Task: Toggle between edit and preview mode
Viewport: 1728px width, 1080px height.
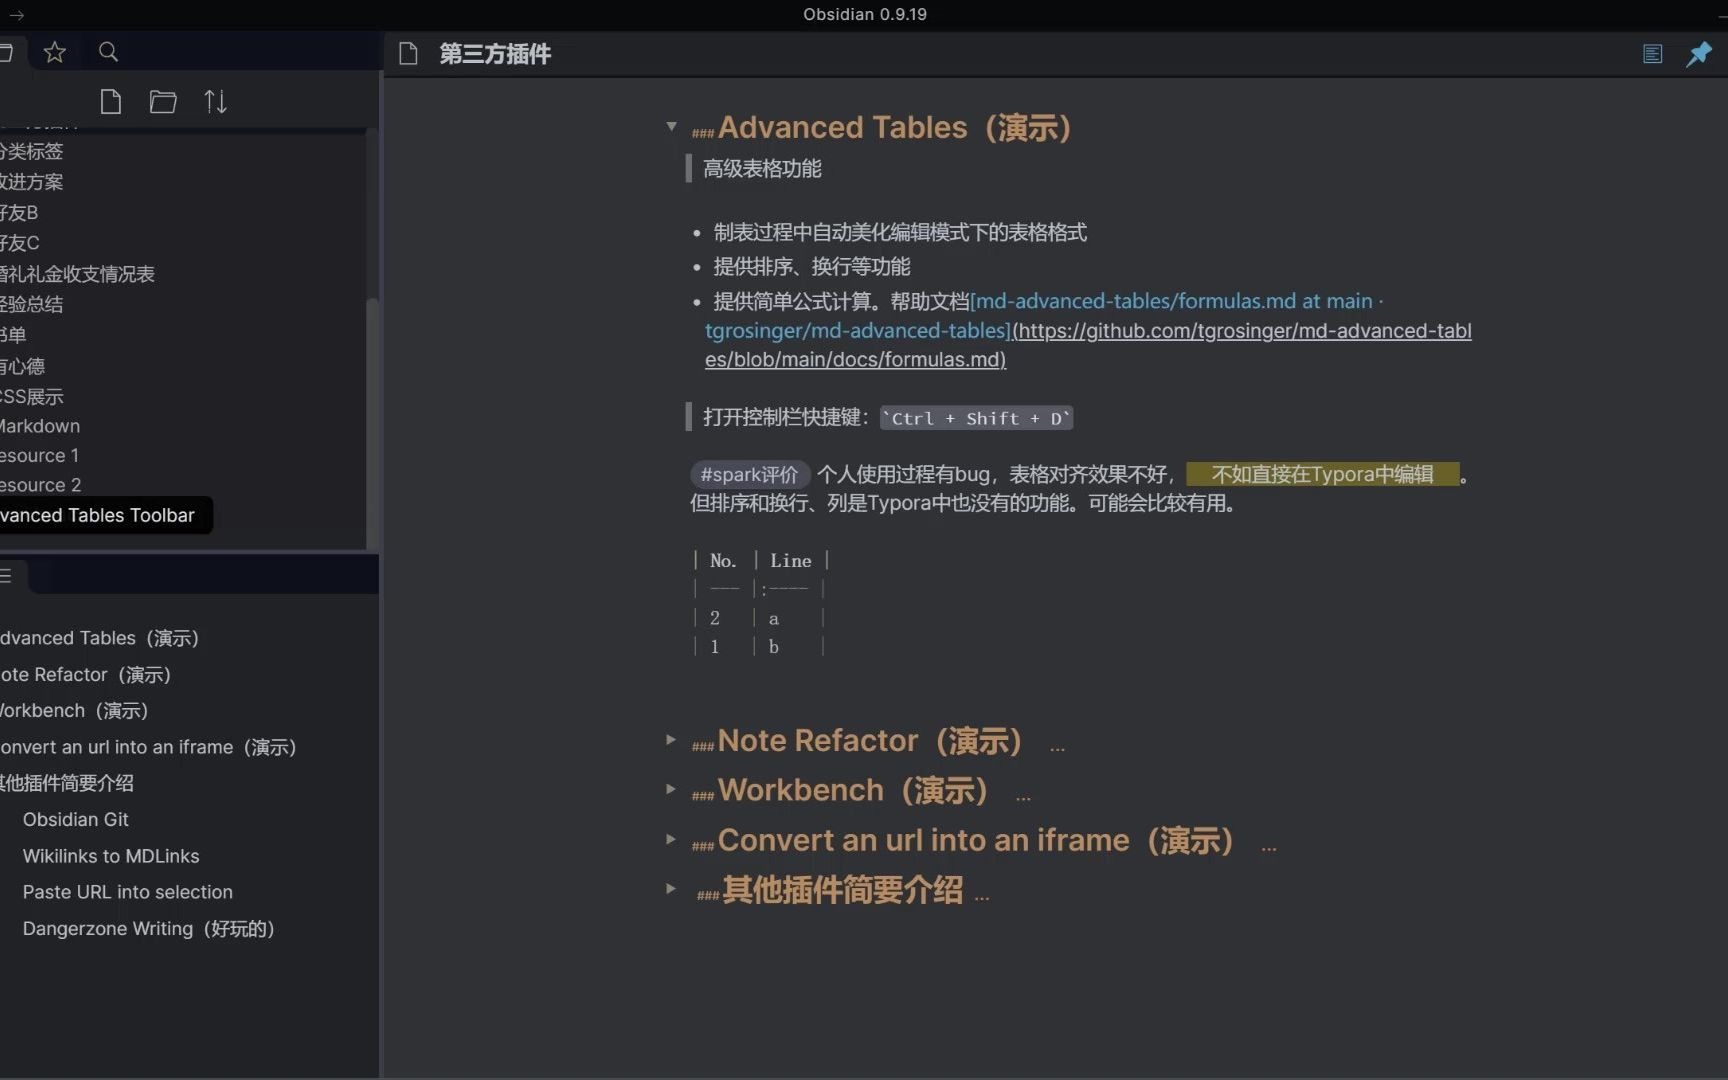Action: pos(1652,53)
